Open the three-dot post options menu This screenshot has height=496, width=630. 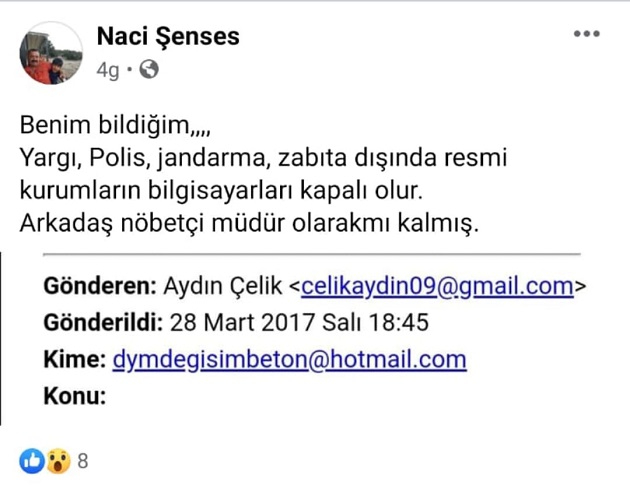(x=586, y=35)
